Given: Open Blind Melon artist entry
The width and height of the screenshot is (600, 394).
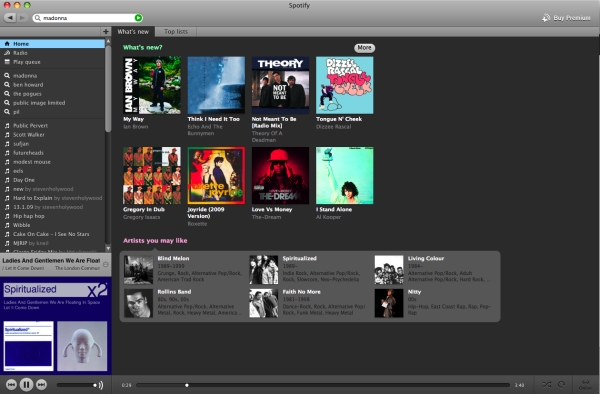Looking at the screenshot, I should [x=184, y=269].
